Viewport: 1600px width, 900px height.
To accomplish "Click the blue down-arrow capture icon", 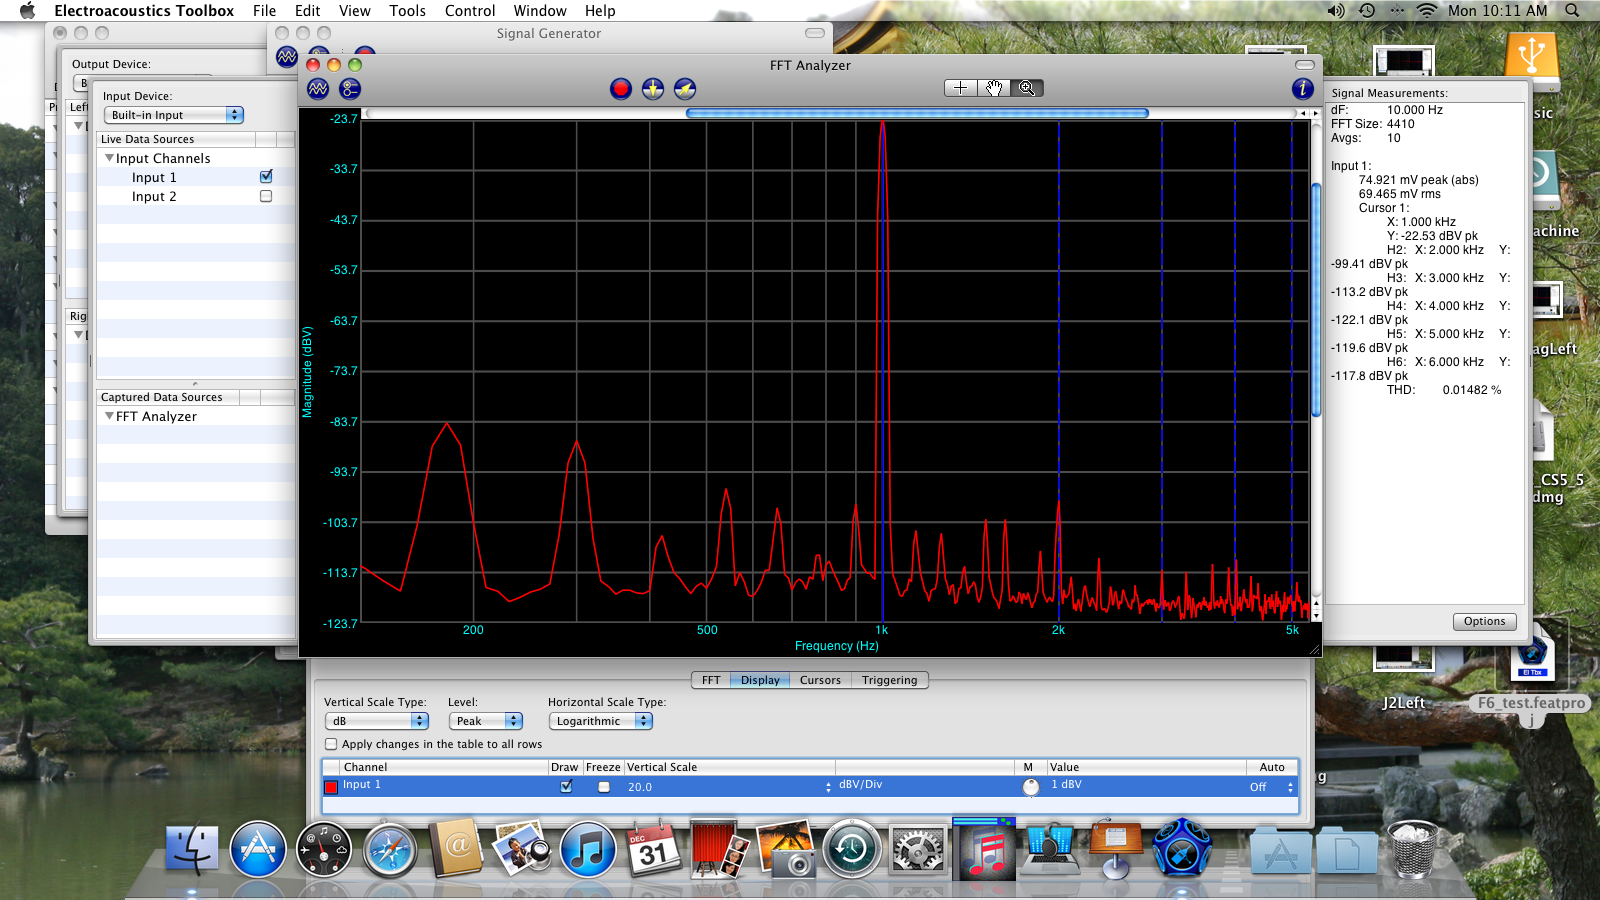I will pos(653,89).
